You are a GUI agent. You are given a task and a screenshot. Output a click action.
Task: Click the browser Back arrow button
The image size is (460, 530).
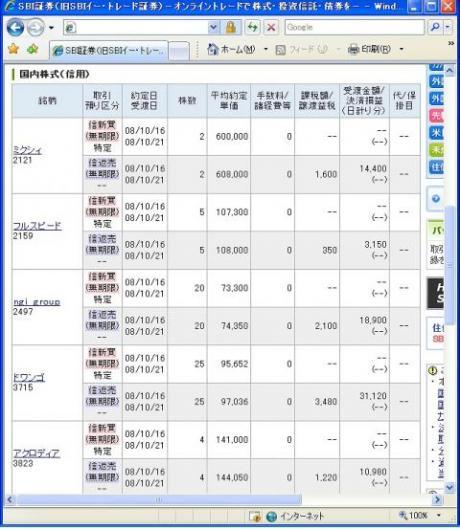coord(15,27)
